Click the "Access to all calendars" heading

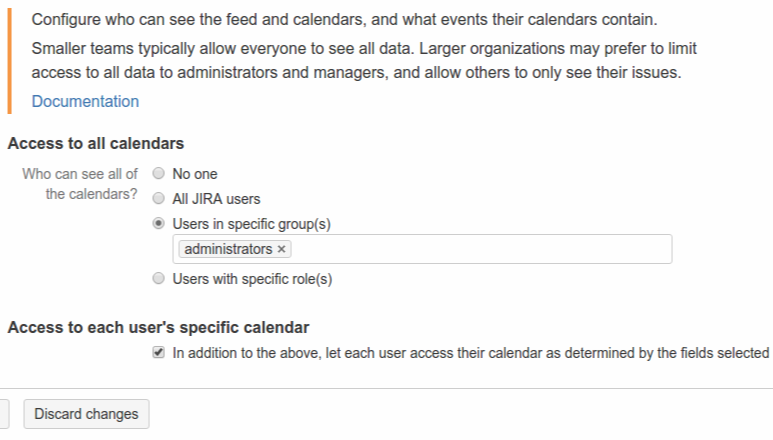coord(96,144)
